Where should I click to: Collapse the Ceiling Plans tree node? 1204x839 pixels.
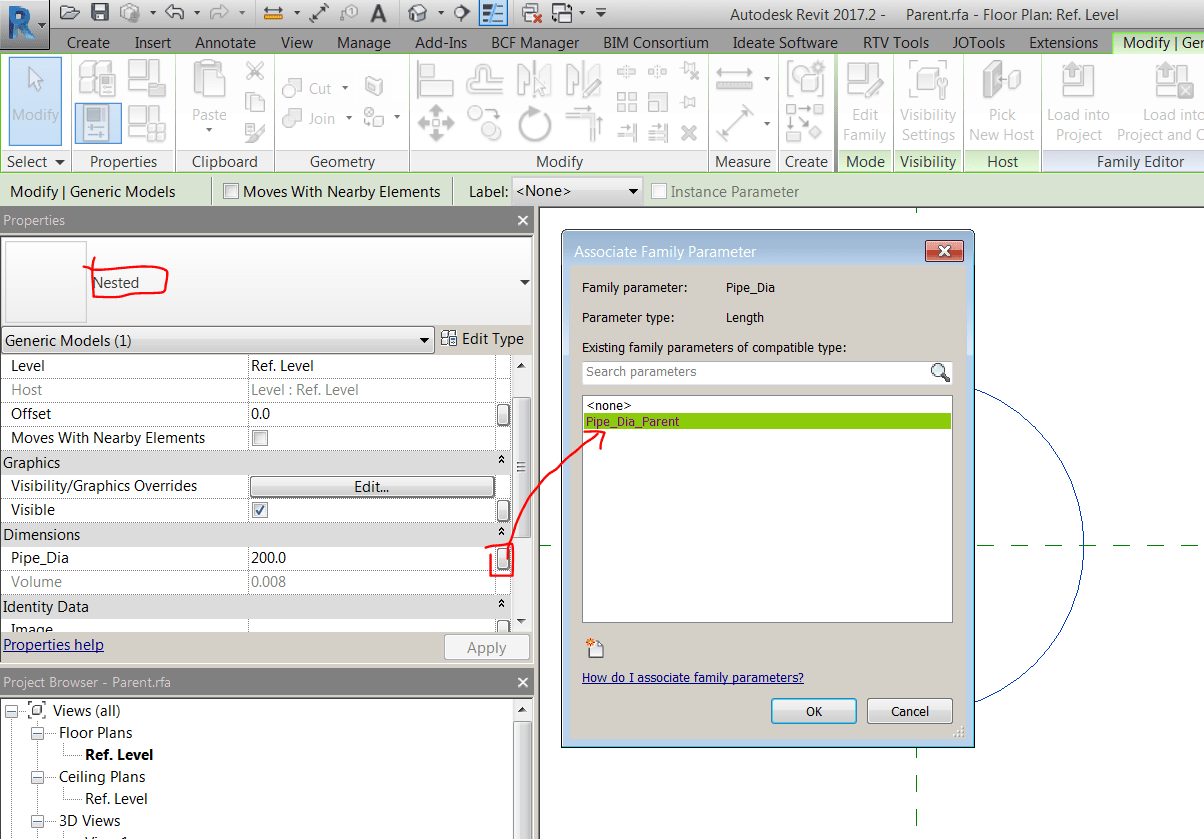click(x=37, y=777)
